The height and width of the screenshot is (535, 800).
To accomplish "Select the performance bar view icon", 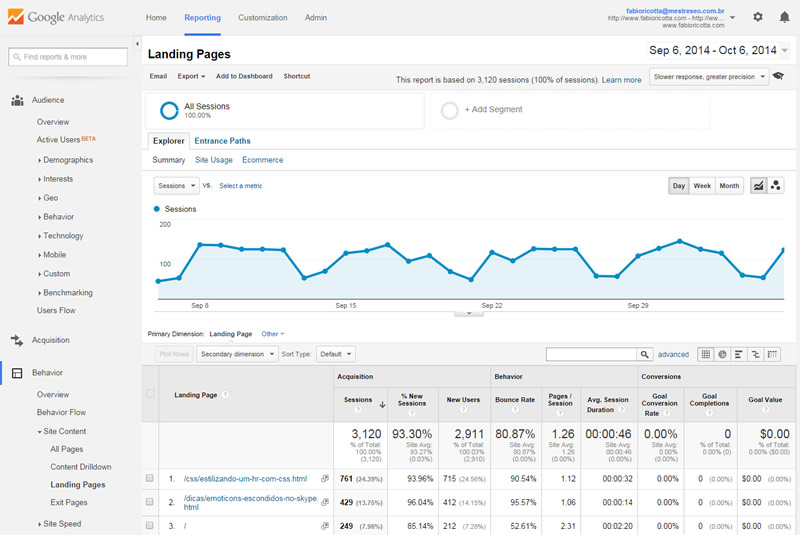I will coord(738,354).
